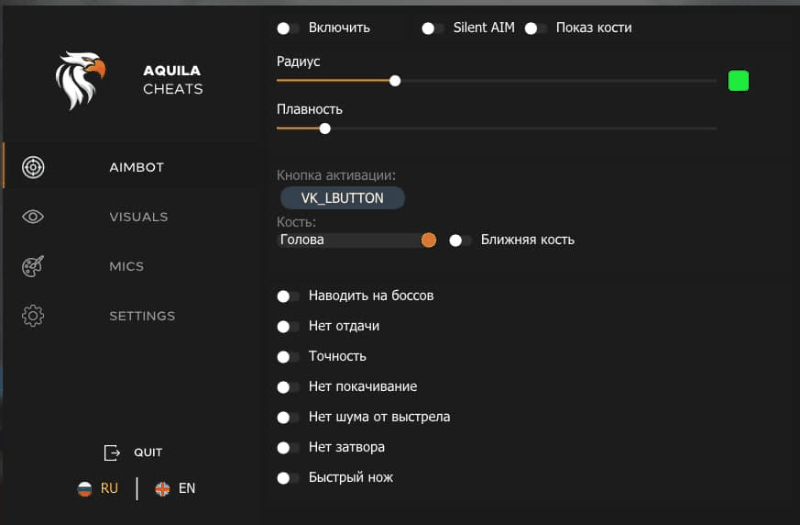The image size is (800, 525).
Task: Switch on the Ближняя кость toggle
Action: pyautogui.click(x=460, y=240)
